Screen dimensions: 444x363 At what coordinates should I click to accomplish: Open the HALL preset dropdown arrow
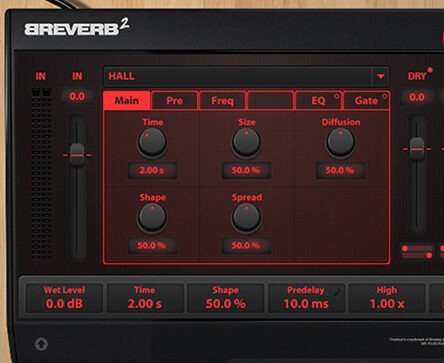point(380,76)
